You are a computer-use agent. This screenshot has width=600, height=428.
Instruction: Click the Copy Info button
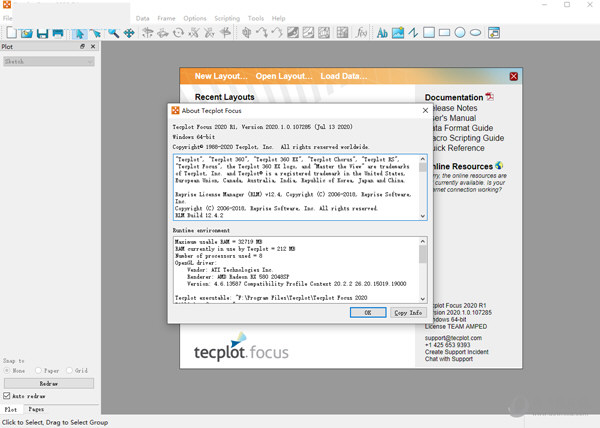coord(408,312)
